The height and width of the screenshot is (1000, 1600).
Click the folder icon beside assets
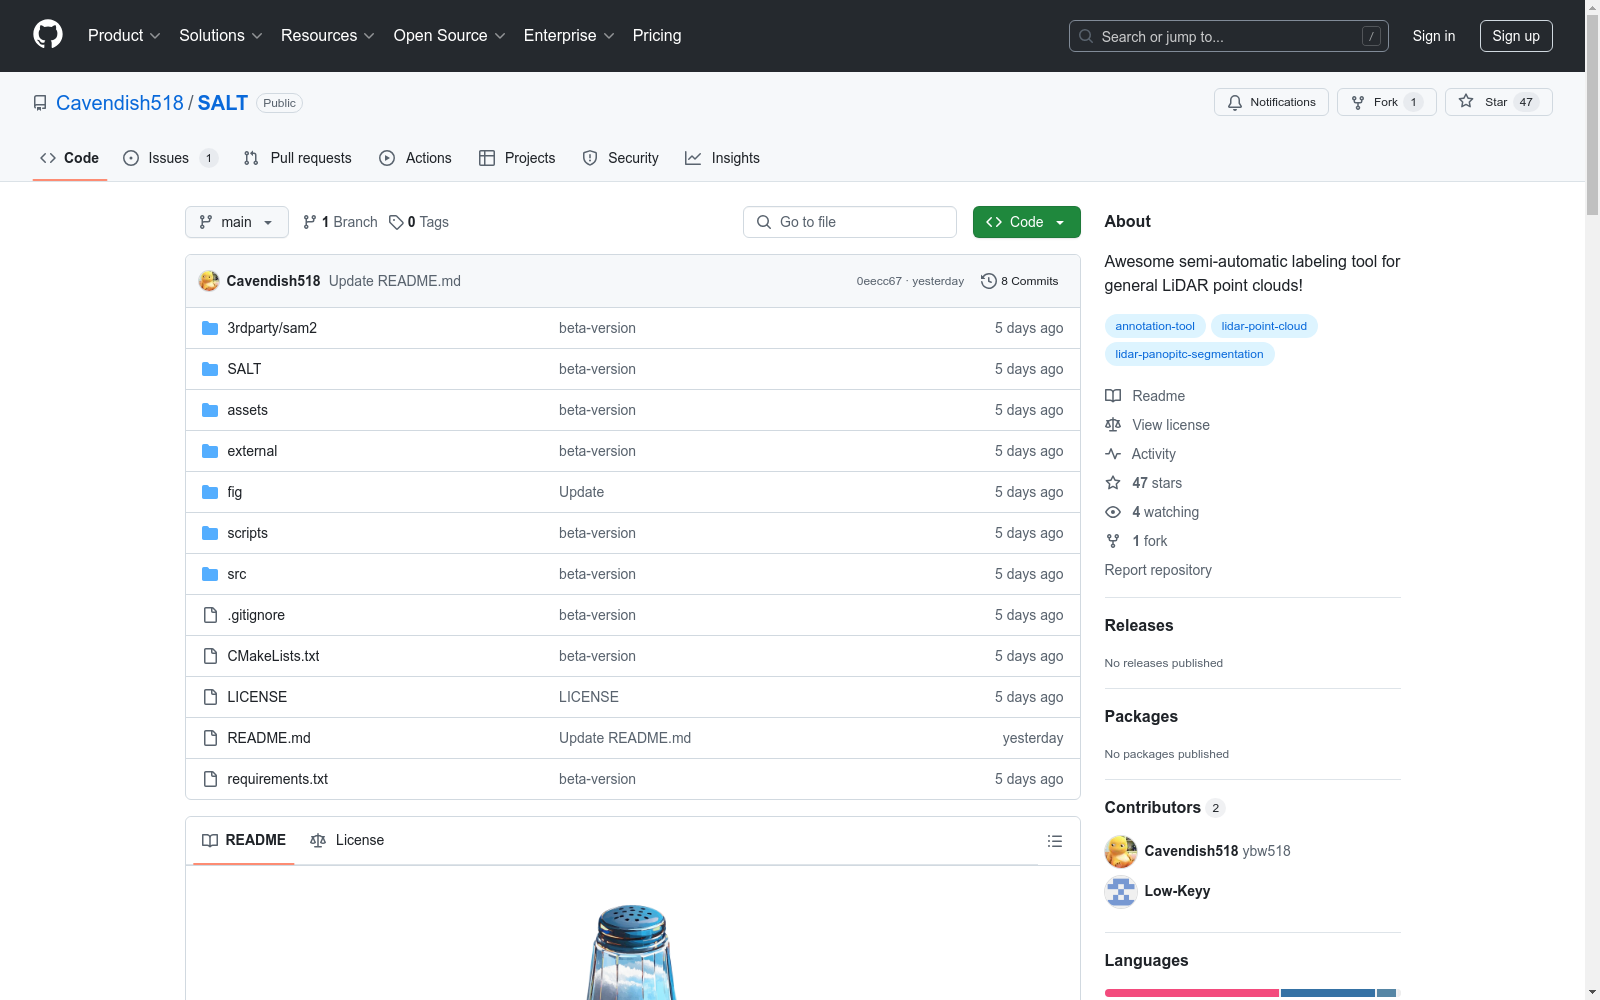210,410
